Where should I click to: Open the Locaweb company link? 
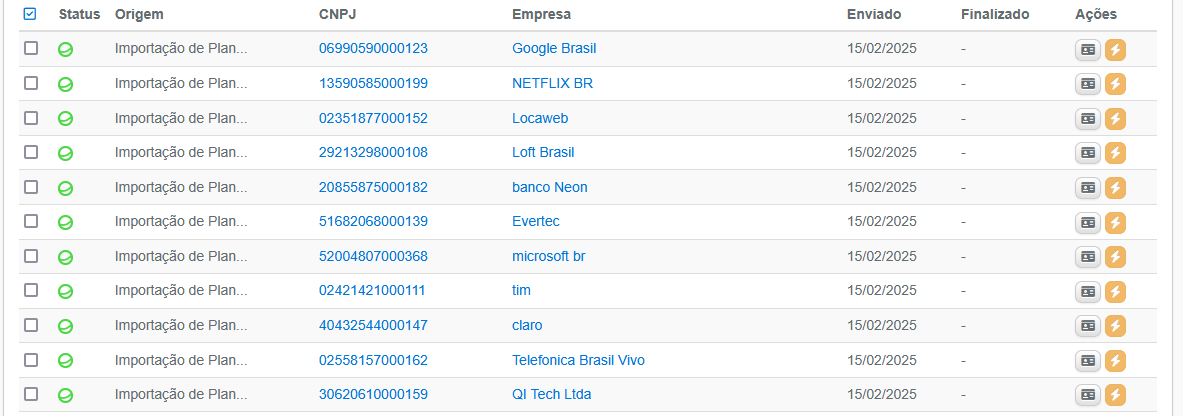point(540,118)
